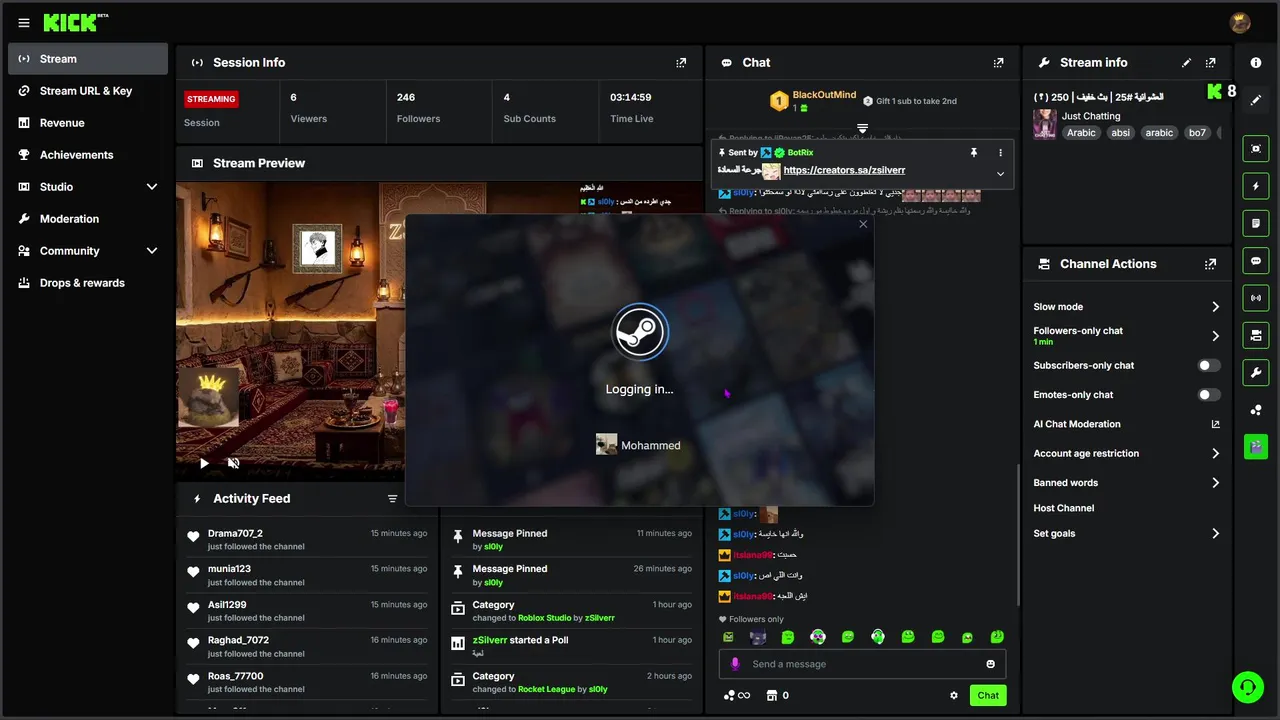Screen dimensions: 1280x720
Task: Click BlackOutMind top gifter name
Action: click(824, 95)
